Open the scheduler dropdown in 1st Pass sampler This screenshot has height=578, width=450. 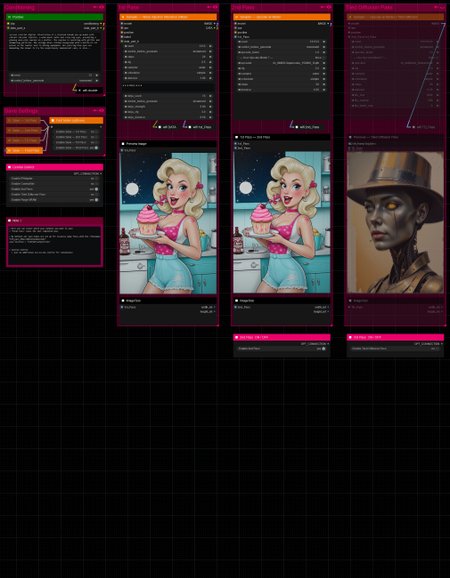click(x=168, y=73)
